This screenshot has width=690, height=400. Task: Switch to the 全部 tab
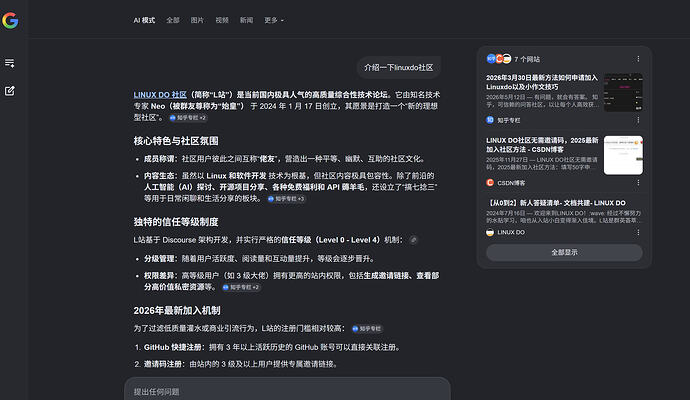(x=173, y=20)
